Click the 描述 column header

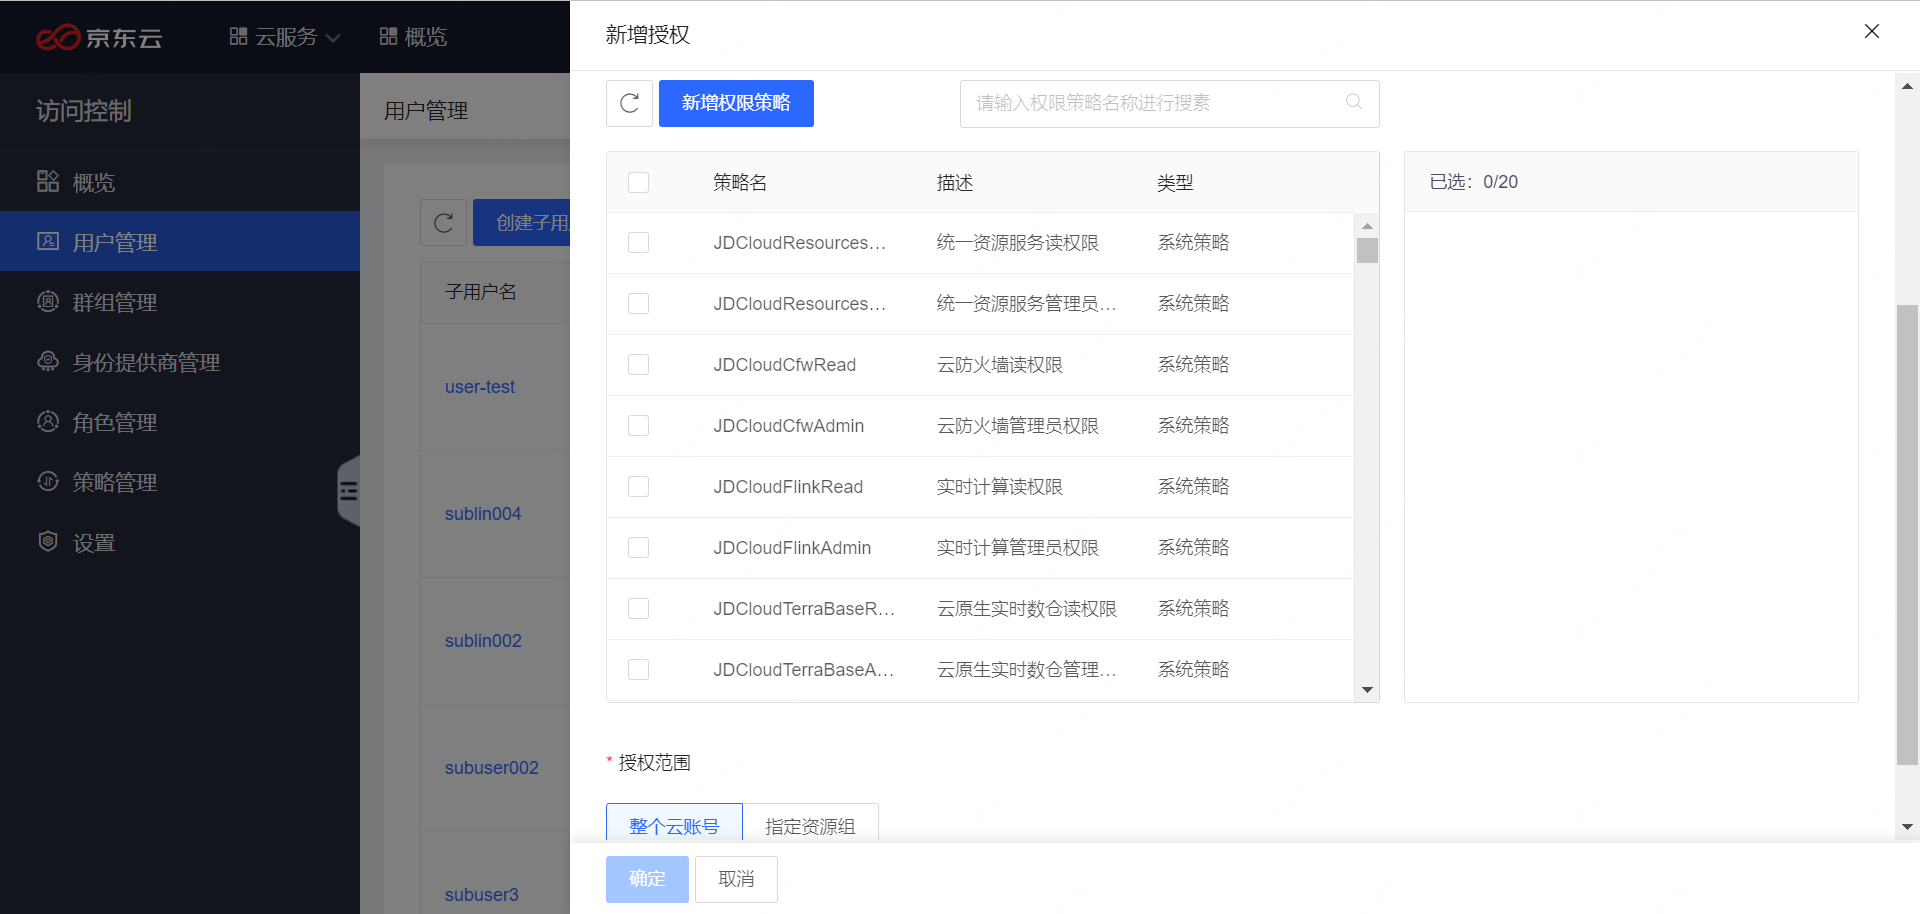pos(955,183)
